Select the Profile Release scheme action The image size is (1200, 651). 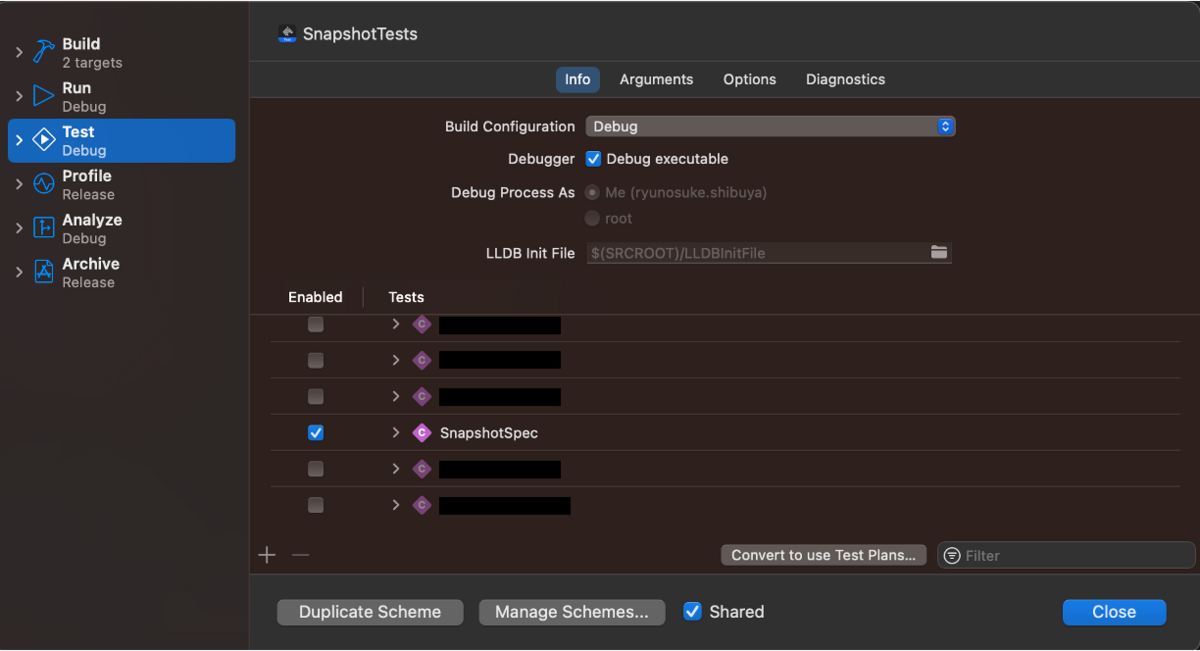coord(122,184)
